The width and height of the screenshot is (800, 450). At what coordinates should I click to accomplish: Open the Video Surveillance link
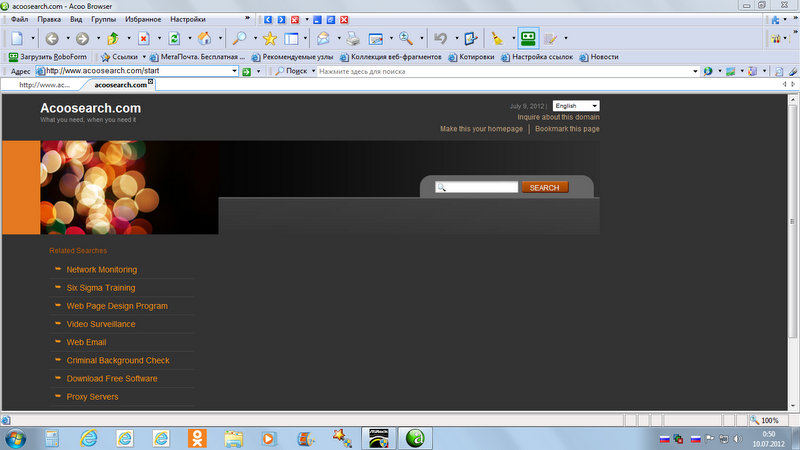tap(101, 324)
